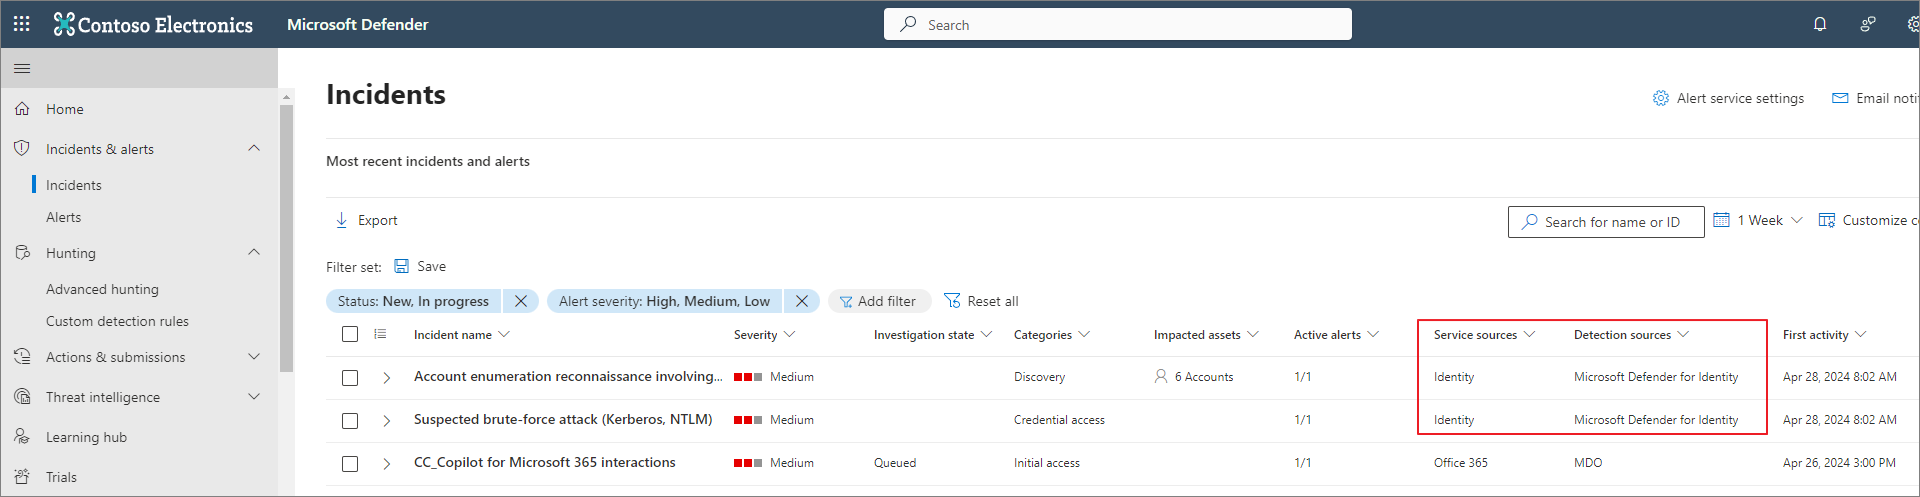The height and width of the screenshot is (497, 1920).
Task: Click the Search for name or ID field
Action: point(1606,222)
